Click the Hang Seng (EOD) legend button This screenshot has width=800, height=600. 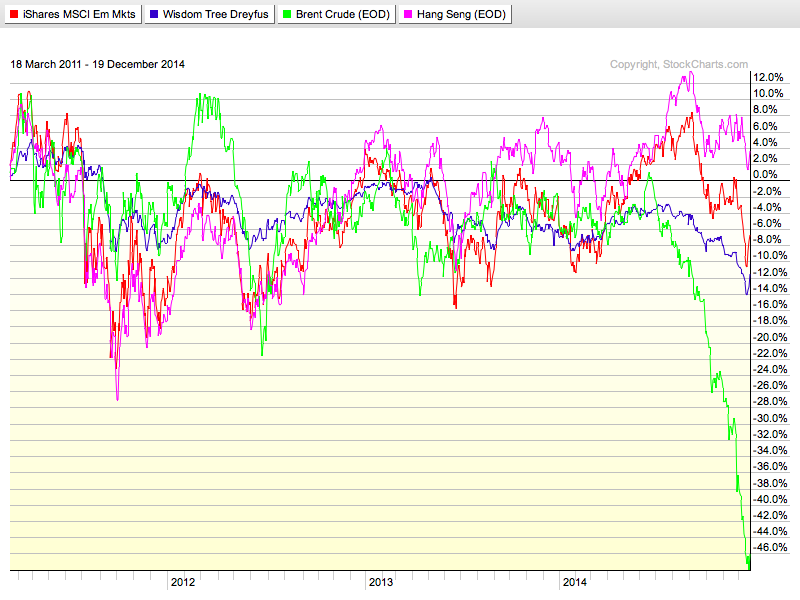(x=455, y=14)
